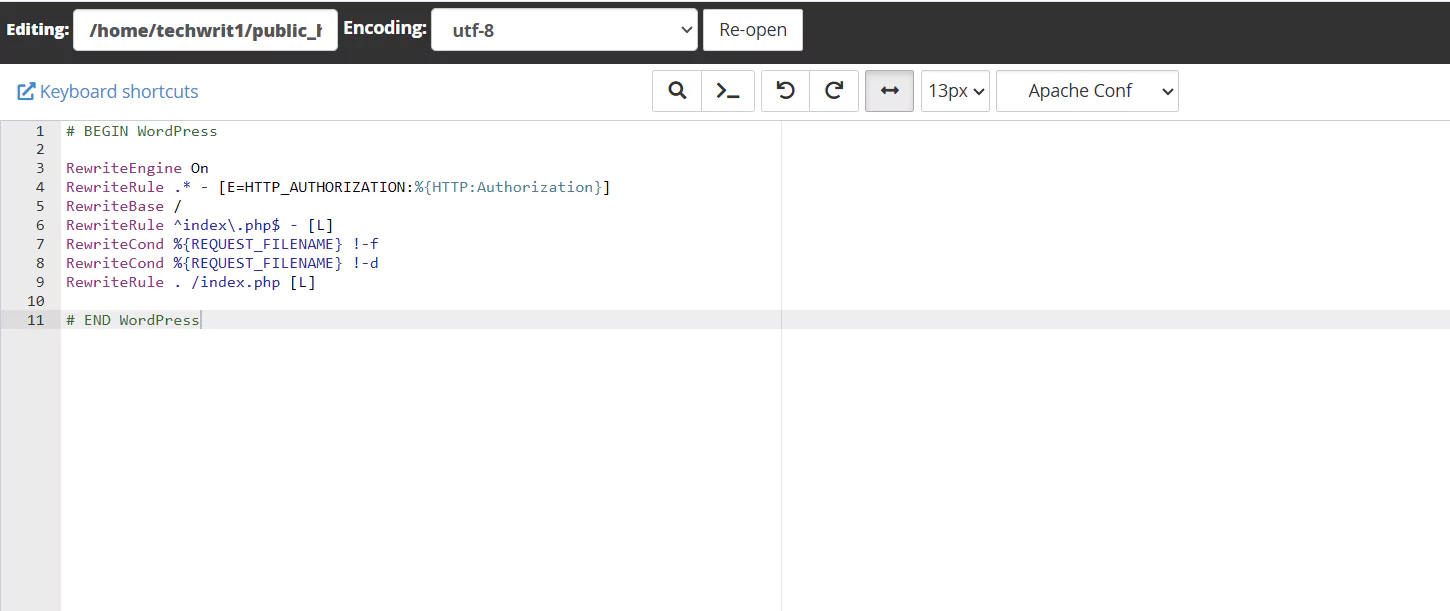
Task: Open the utf-8 Encoding dropdown
Action: tap(564, 30)
